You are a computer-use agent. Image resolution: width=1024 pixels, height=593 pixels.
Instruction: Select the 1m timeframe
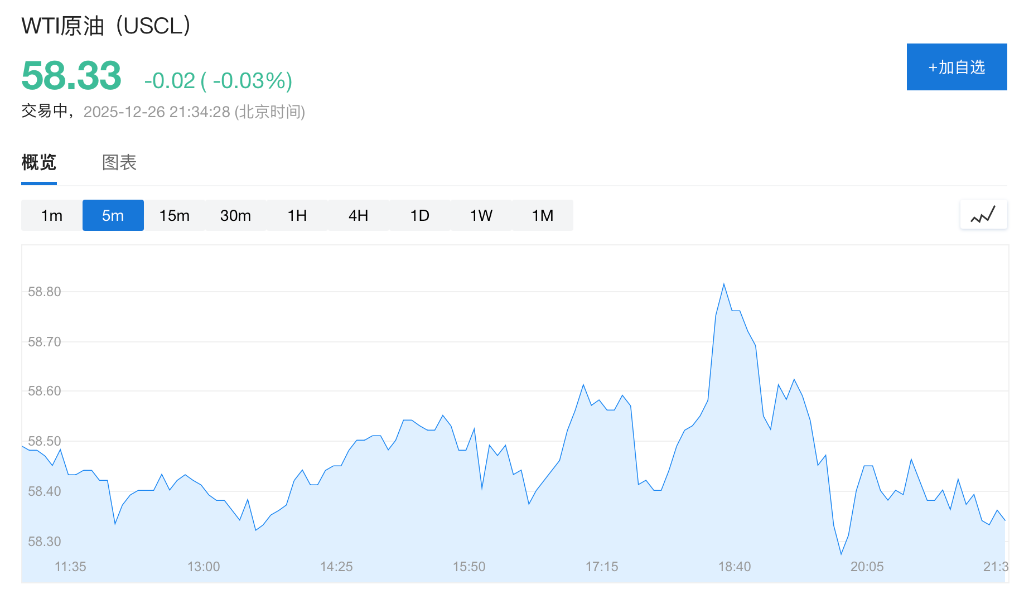[x=52, y=216]
